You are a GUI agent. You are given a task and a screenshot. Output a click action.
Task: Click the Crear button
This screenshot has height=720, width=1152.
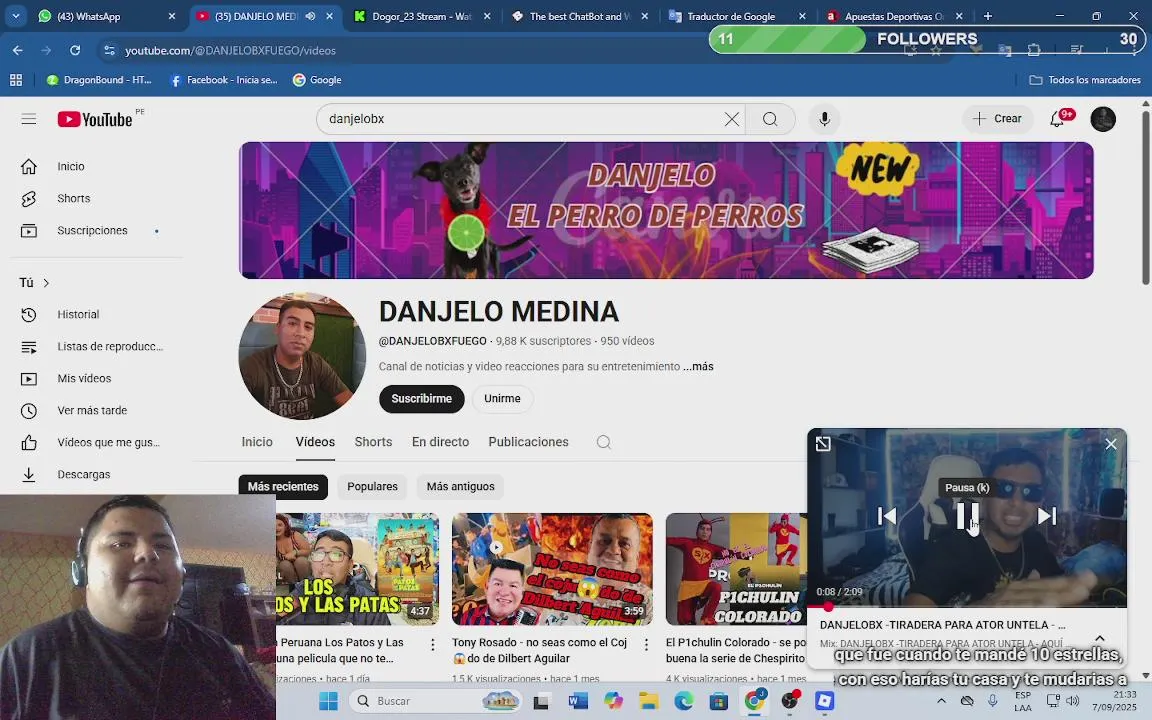pyautogui.click(x=997, y=119)
